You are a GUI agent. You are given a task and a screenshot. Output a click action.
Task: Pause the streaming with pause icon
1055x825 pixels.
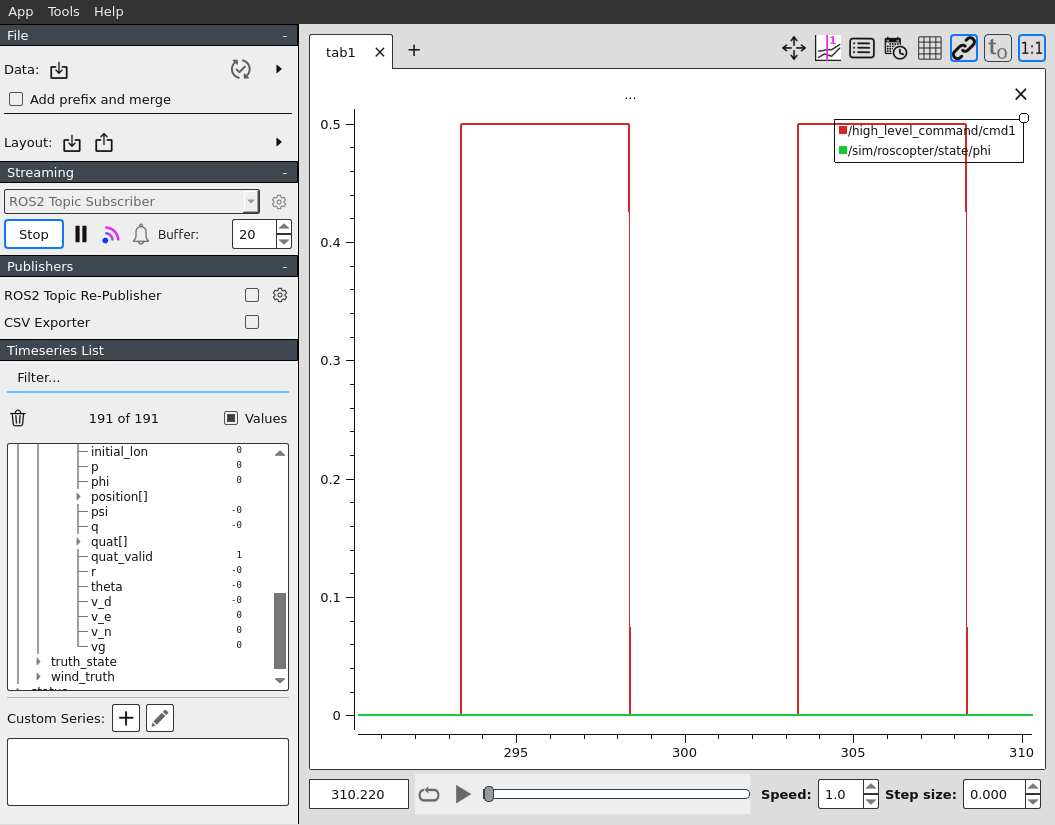click(81, 234)
